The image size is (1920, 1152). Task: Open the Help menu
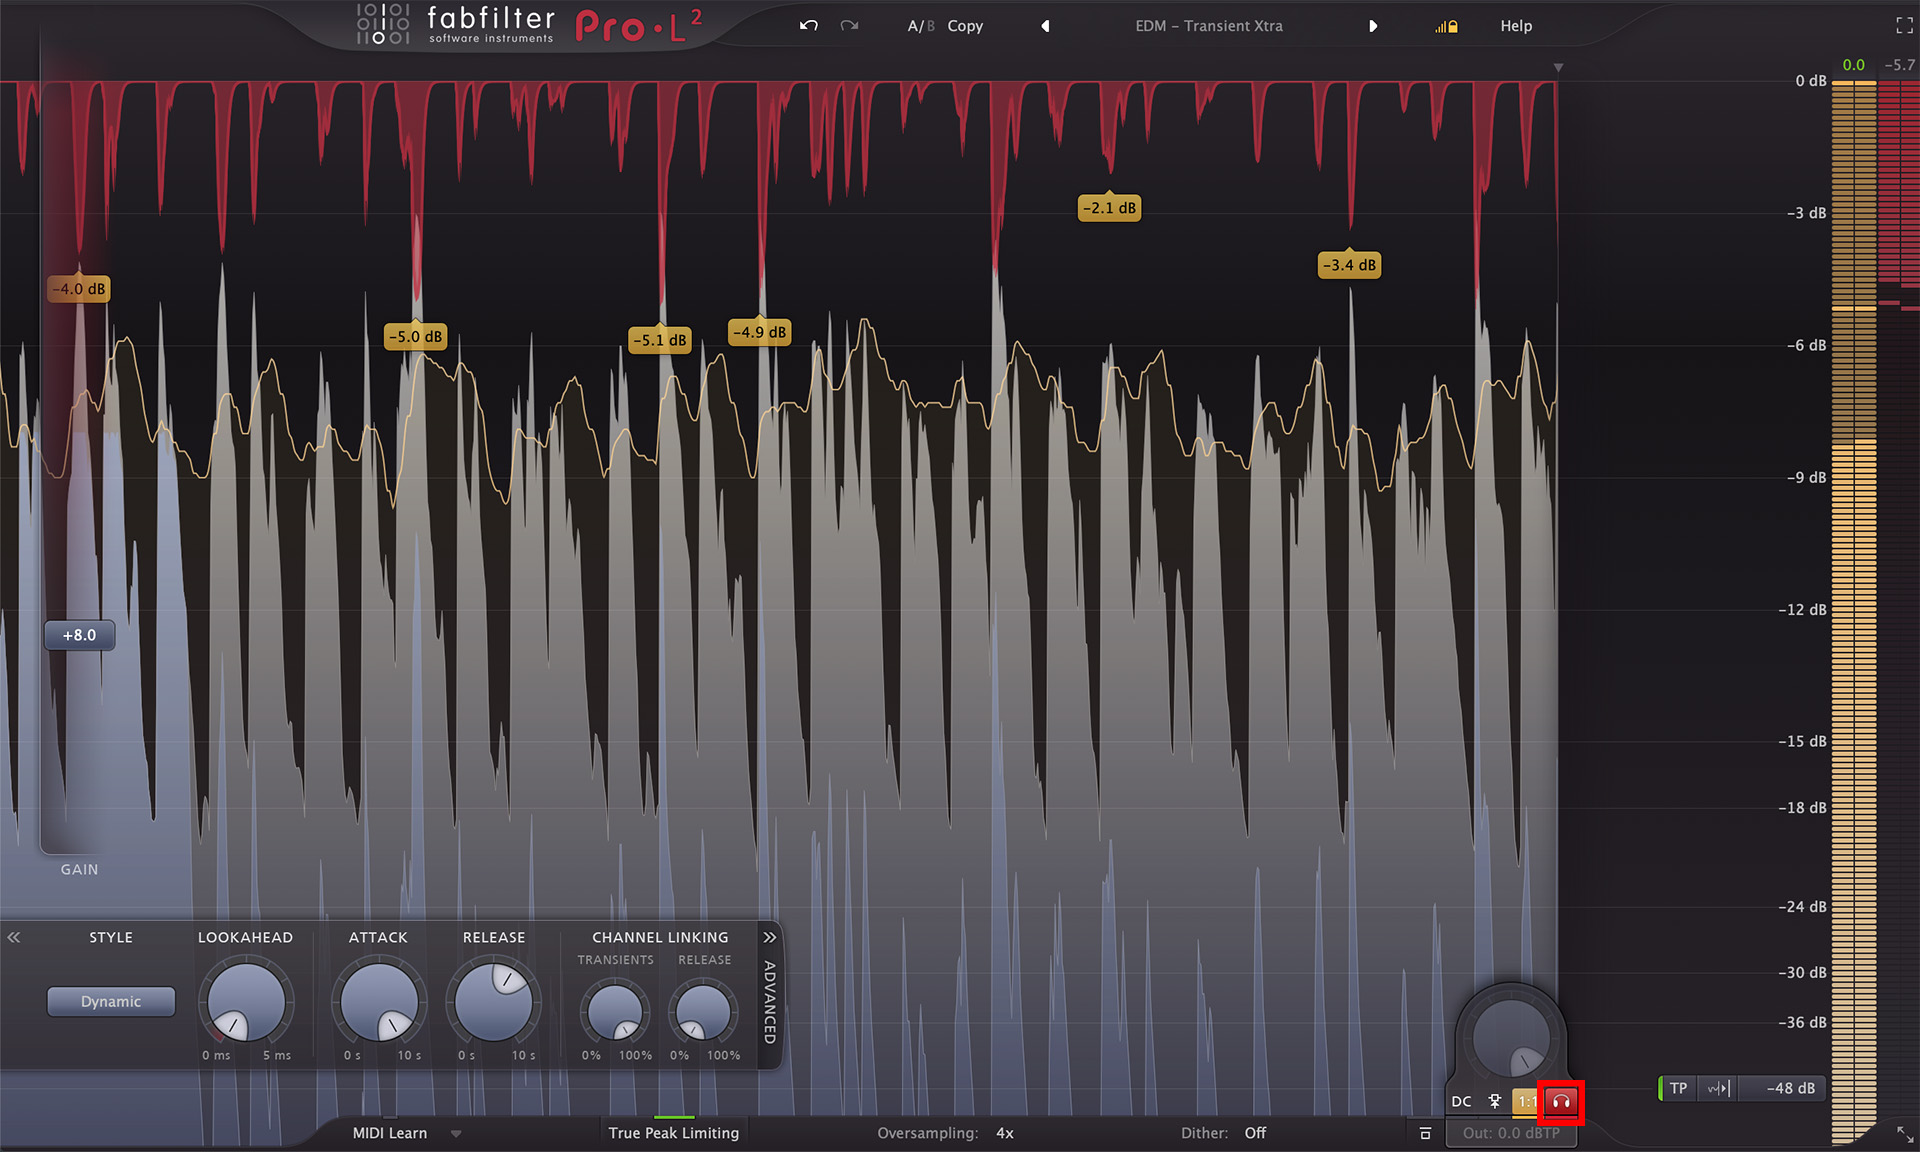click(x=1516, y=26)
